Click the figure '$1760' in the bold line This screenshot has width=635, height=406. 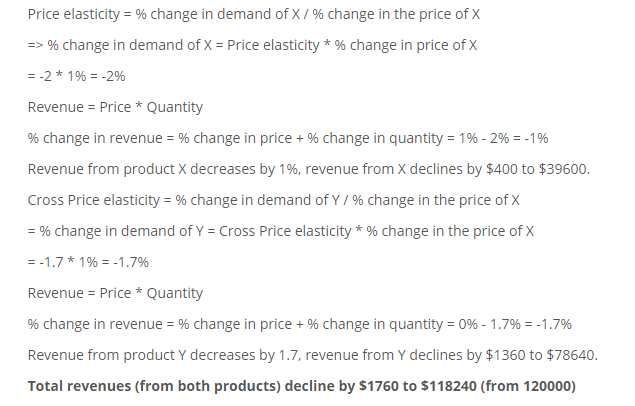pyautogui.click(x=379, y=386)
